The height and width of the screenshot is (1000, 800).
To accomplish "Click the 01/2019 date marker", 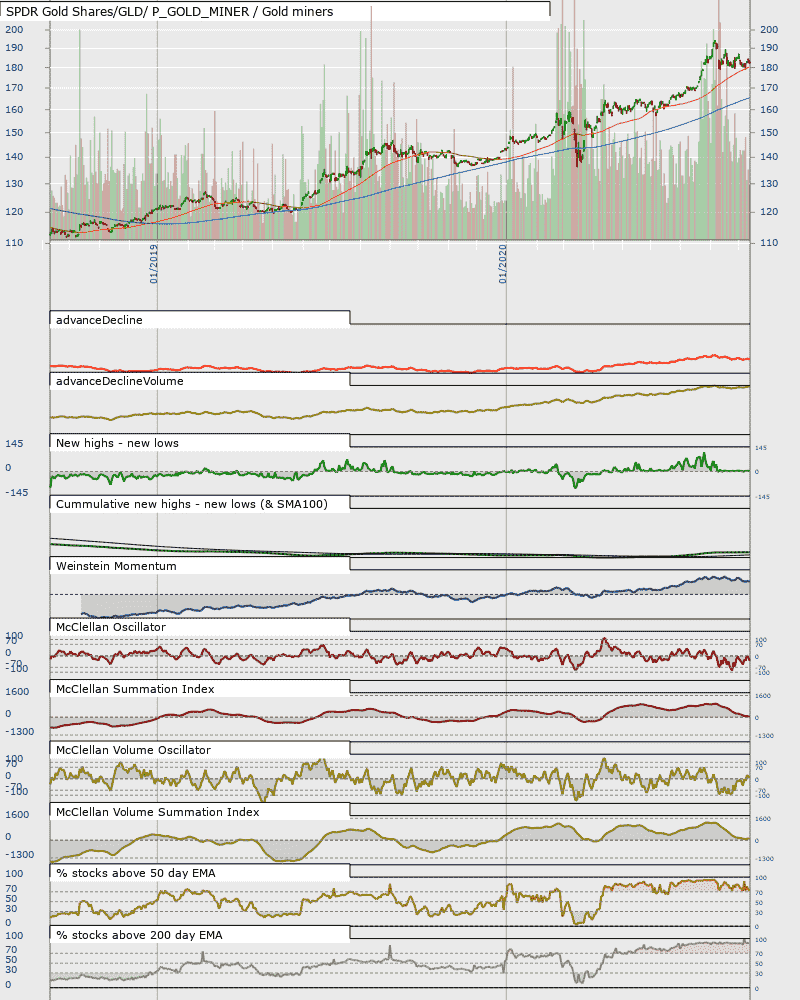I will coord(154,264).
